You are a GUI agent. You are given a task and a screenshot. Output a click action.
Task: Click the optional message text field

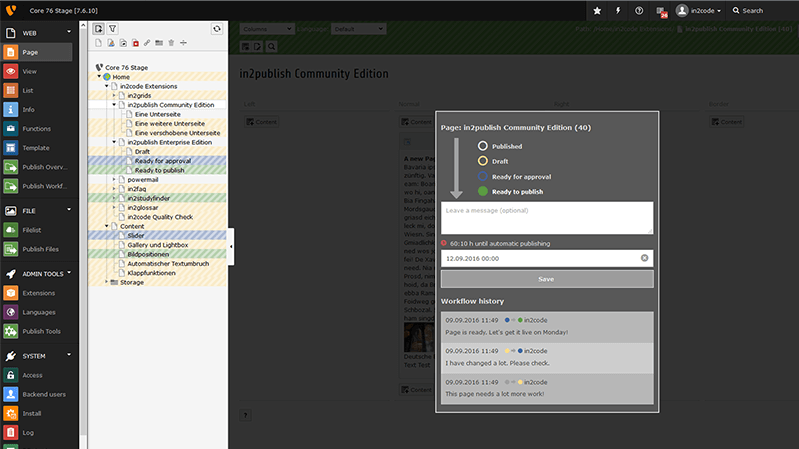[x=547, y=217]
